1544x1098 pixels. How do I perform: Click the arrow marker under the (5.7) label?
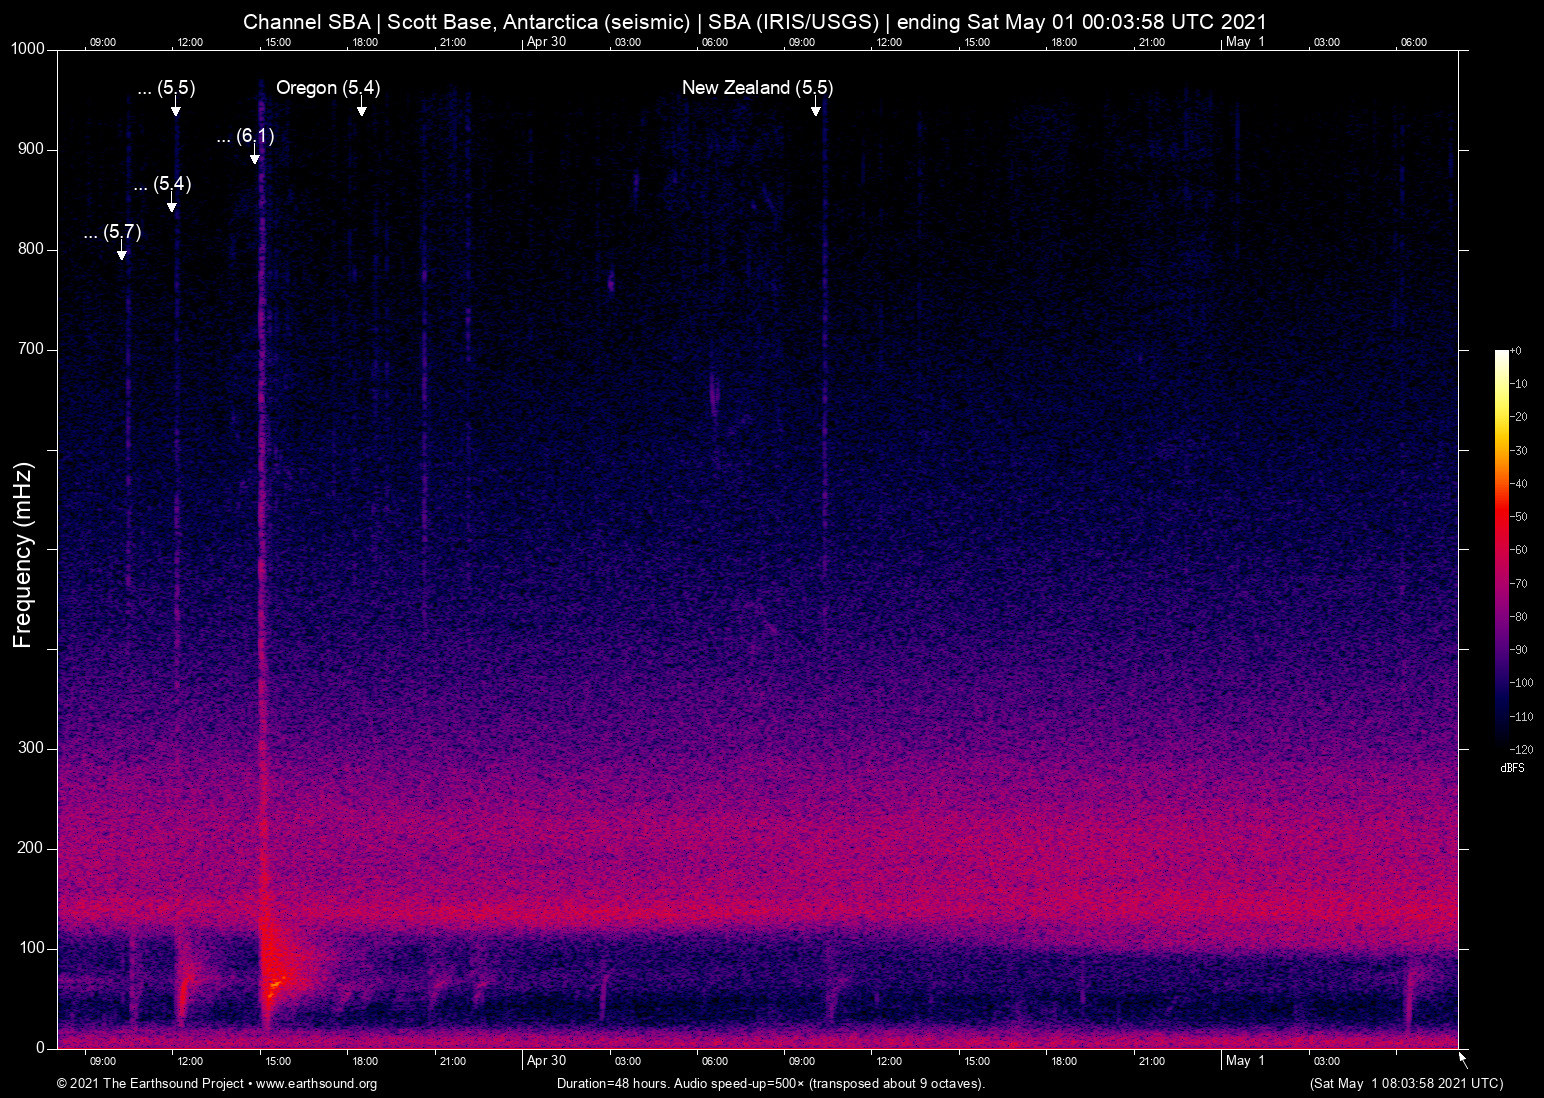(122, 252)
